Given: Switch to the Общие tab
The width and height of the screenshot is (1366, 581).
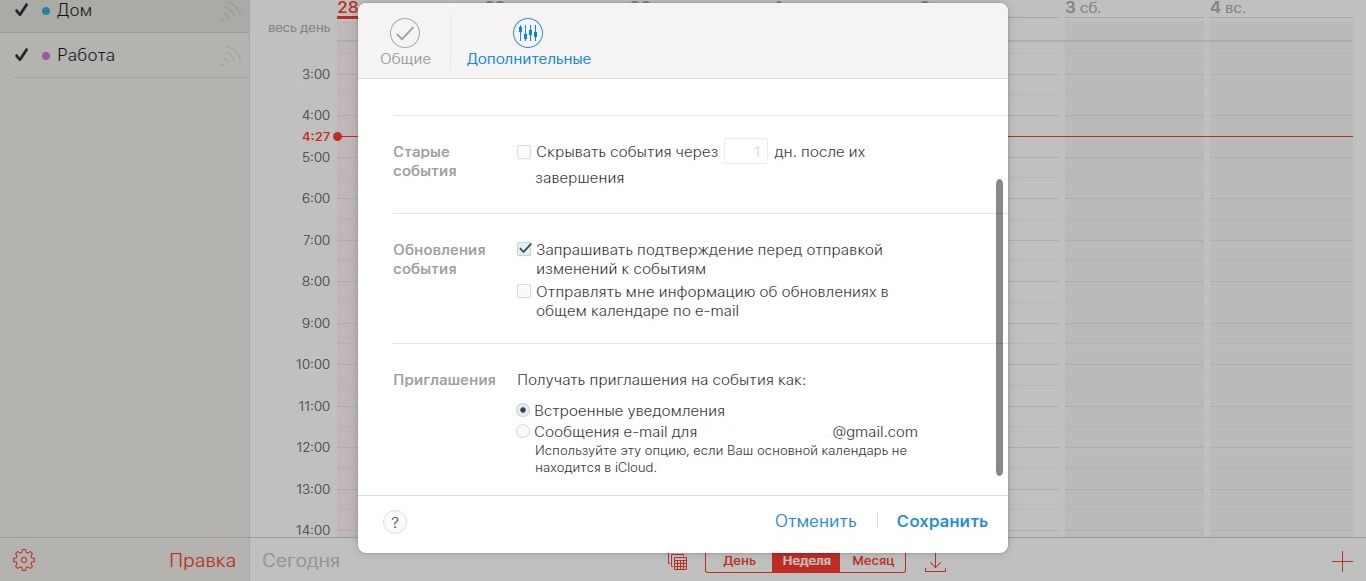Looking at the screenshot, I should 405,43.
